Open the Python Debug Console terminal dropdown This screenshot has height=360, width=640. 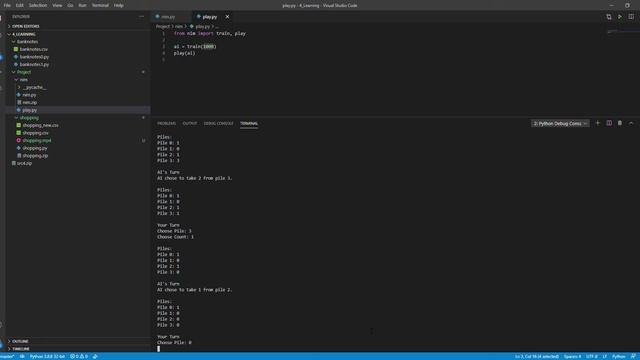560,123
